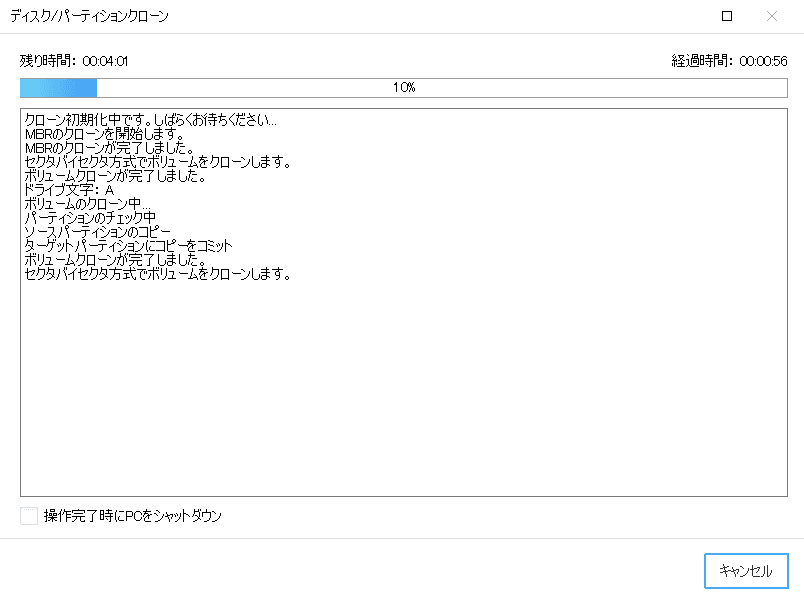This screenshot has width=804, height=603.
Task: Enable the shutdown-on-completion checkbox
Action: point(29,516)
